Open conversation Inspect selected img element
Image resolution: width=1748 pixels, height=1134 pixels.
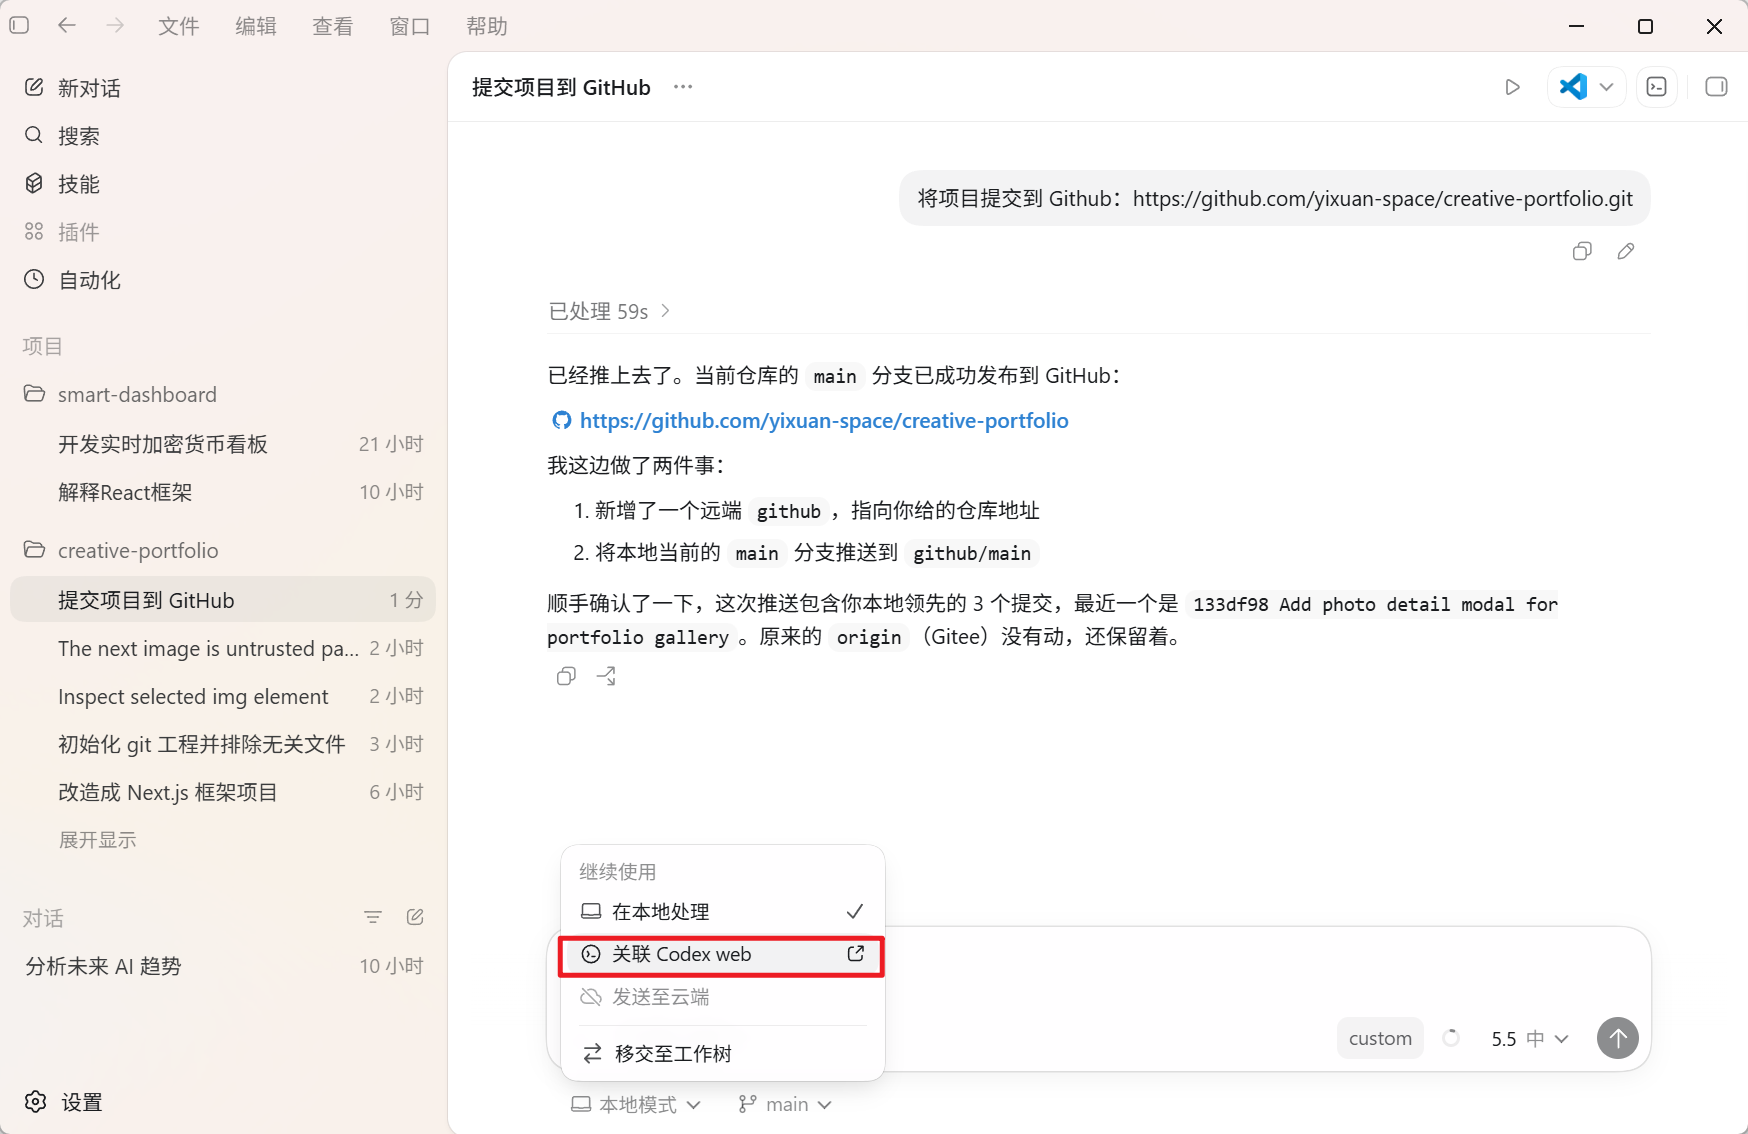pyautogui.click(x=223, y=696)
